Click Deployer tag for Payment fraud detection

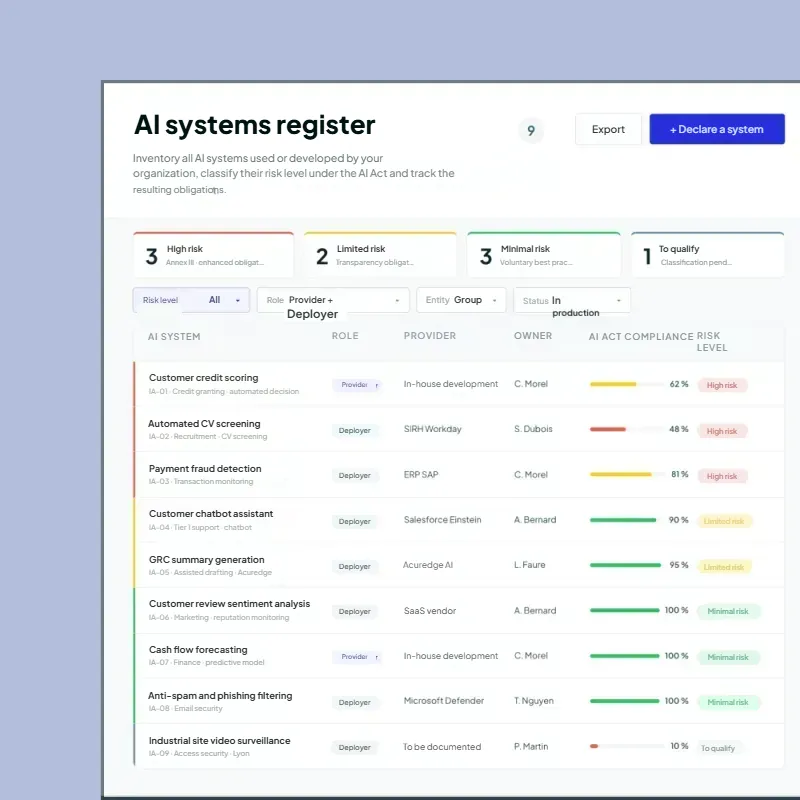click(355, 476)
